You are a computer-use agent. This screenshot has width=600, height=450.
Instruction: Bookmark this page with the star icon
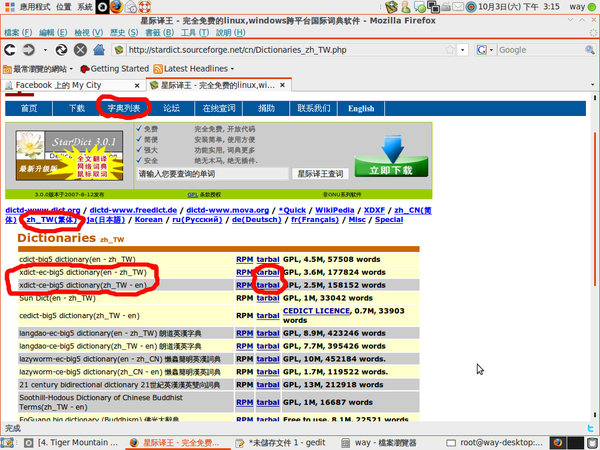pos(450,50)
